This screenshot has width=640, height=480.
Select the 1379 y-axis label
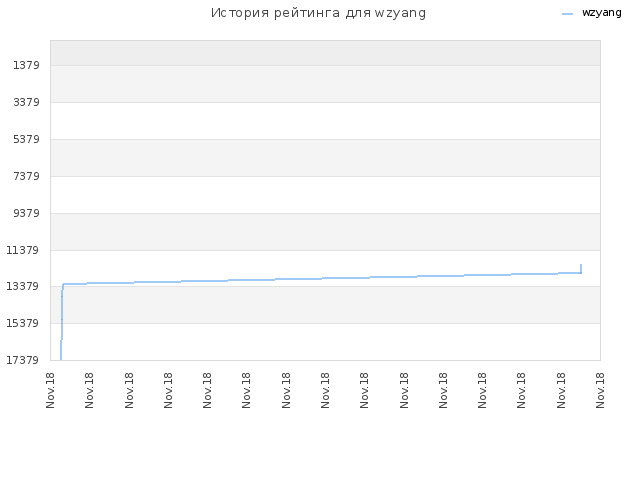point(26,65)
